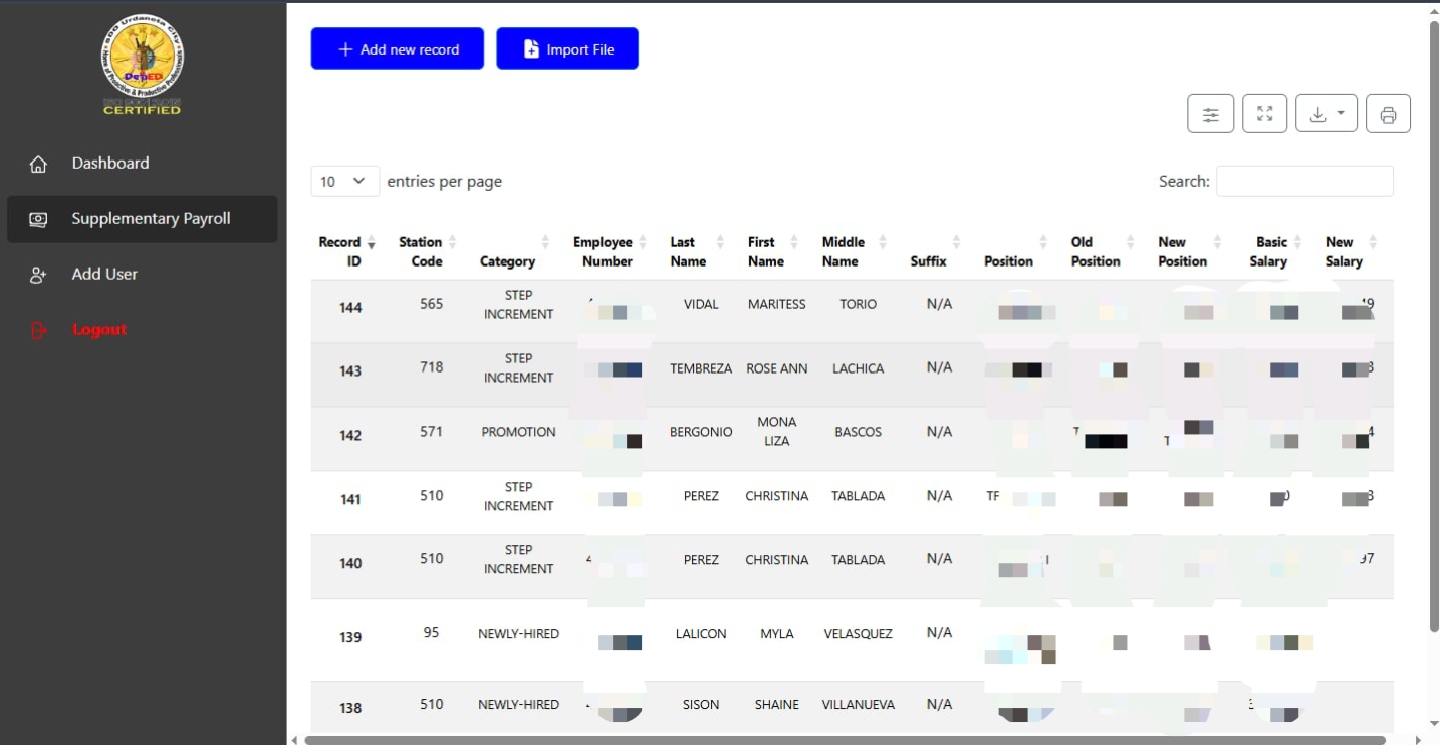
Task: Click the print table icon
Action: pos(1388,114)
